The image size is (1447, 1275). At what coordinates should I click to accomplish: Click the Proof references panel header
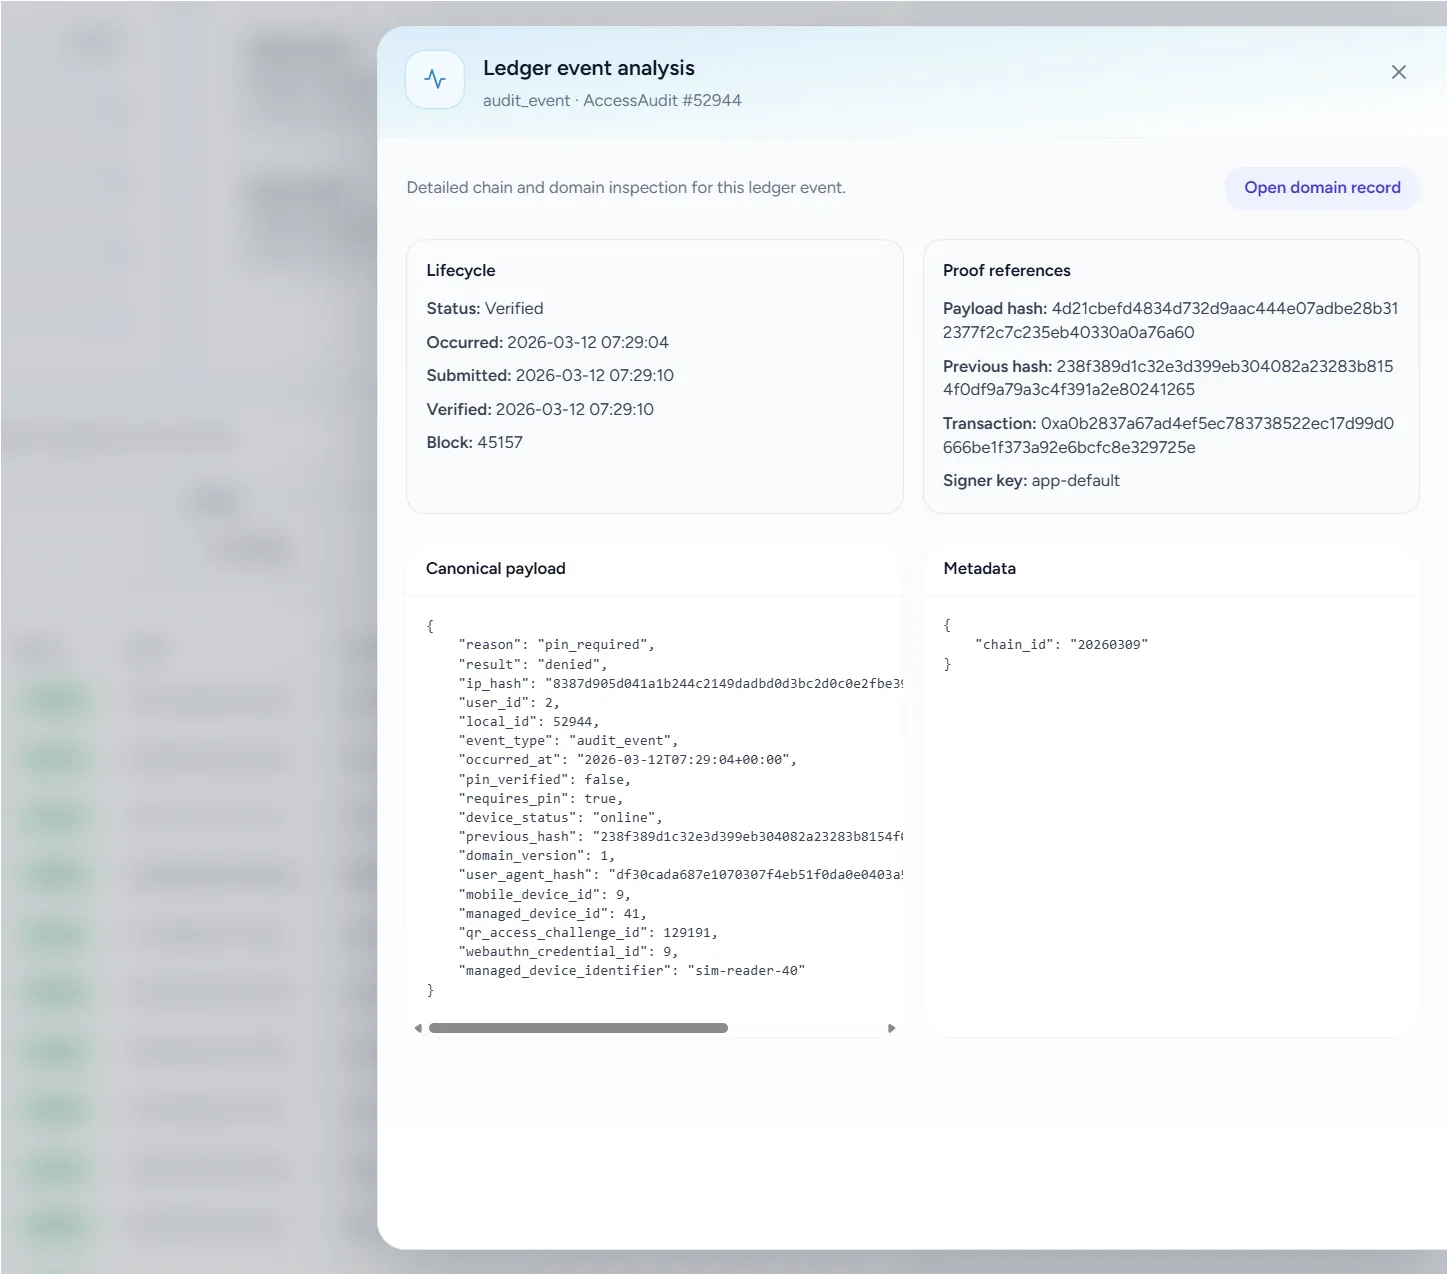pyautogui.click(x=1006, y=270)
